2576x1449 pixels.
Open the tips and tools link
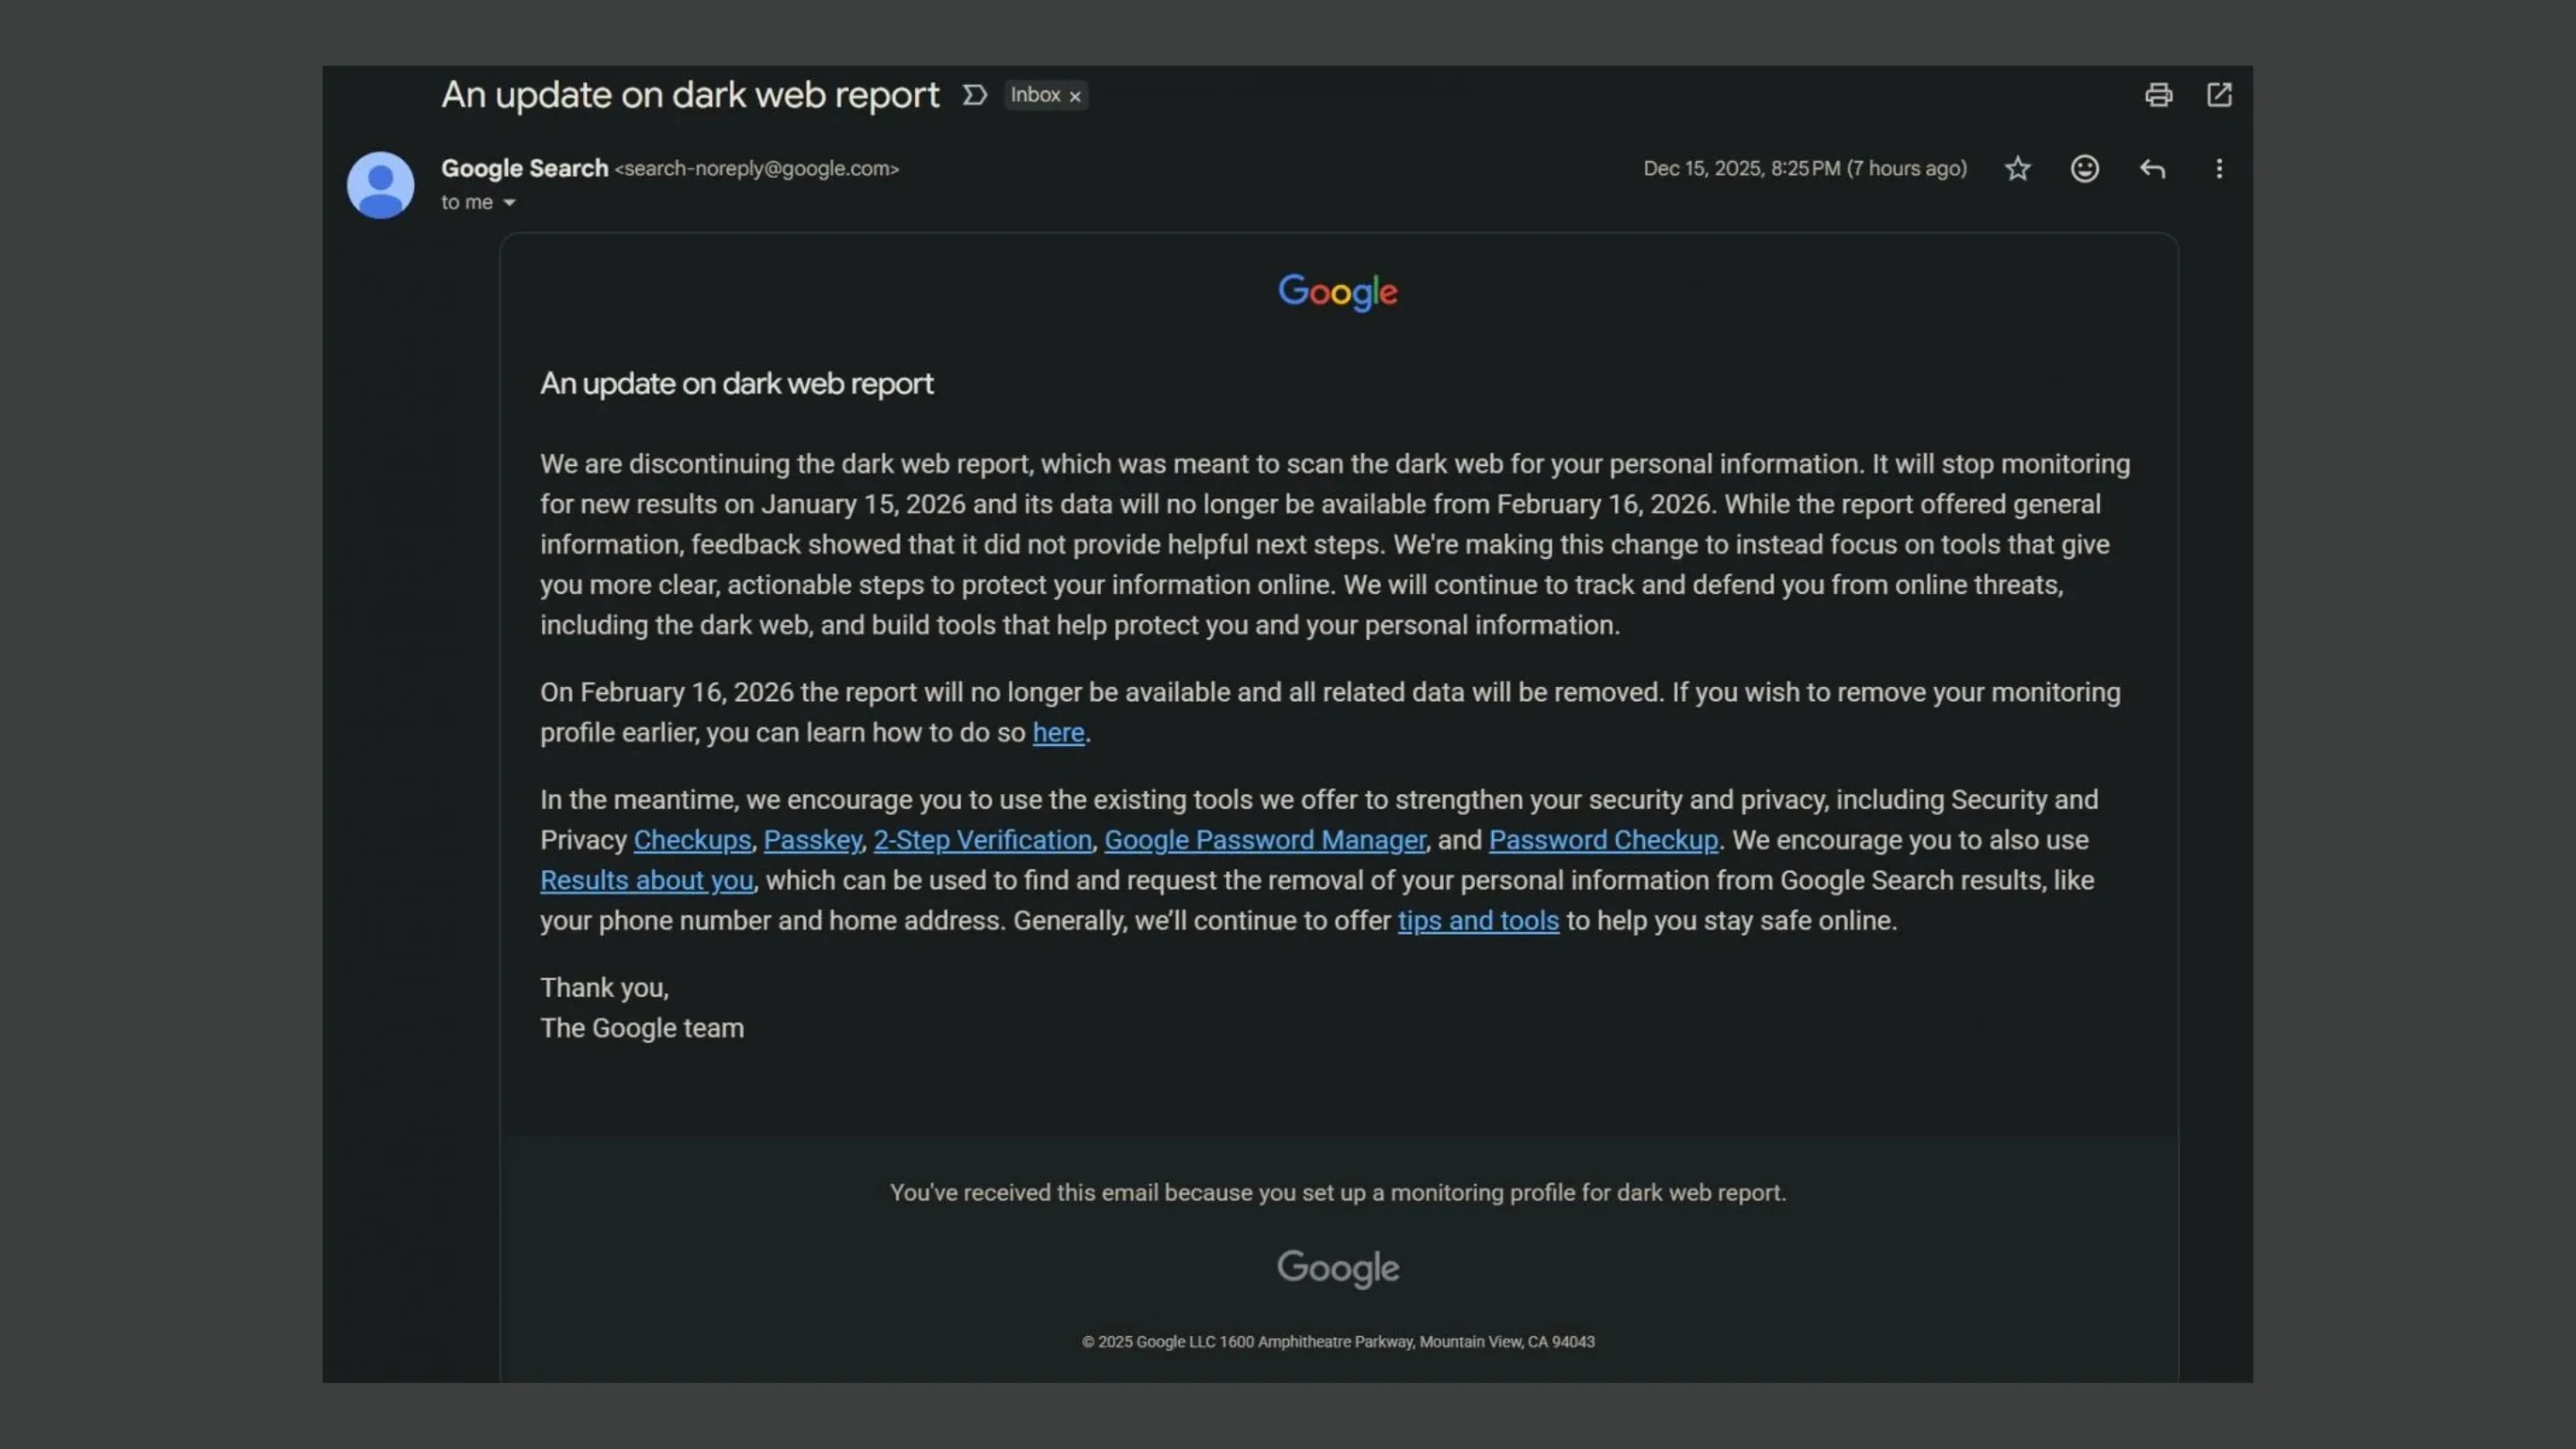coord(1478,921)
